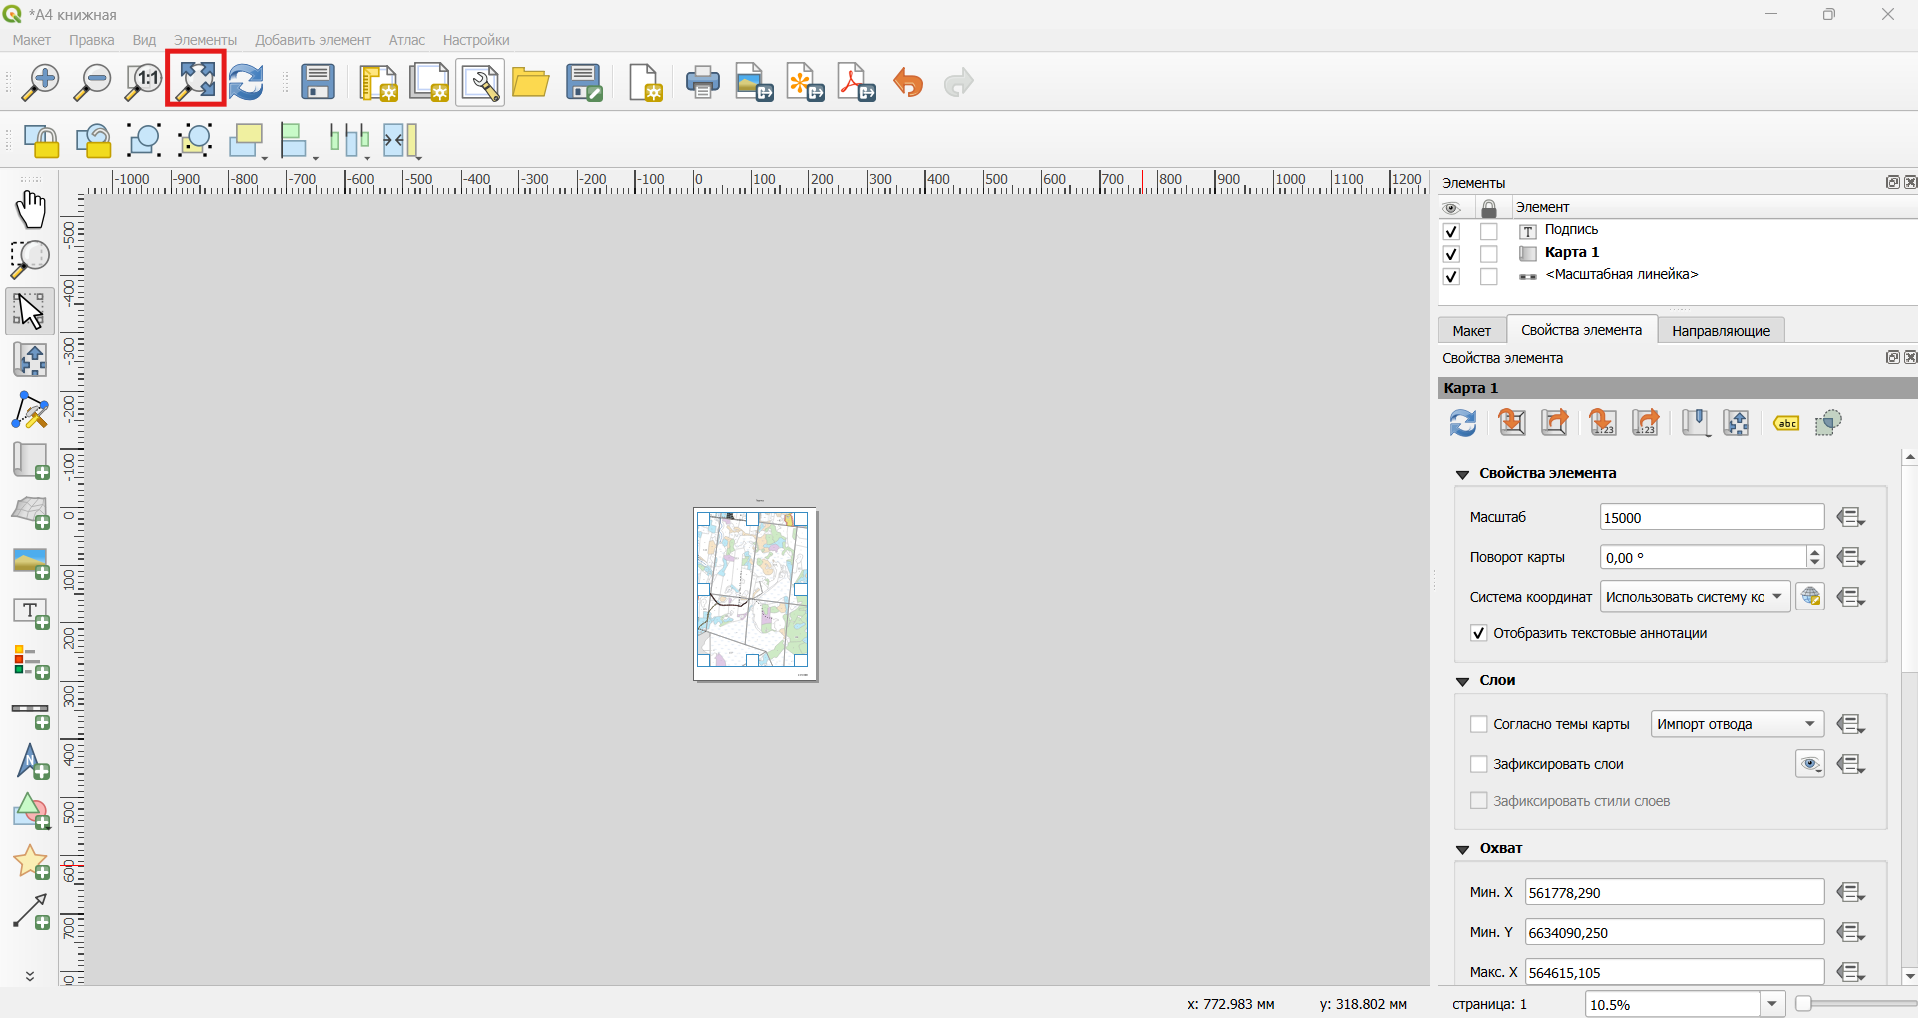
Task: Select the Pan layout hand tool
Action: point(31,209)
